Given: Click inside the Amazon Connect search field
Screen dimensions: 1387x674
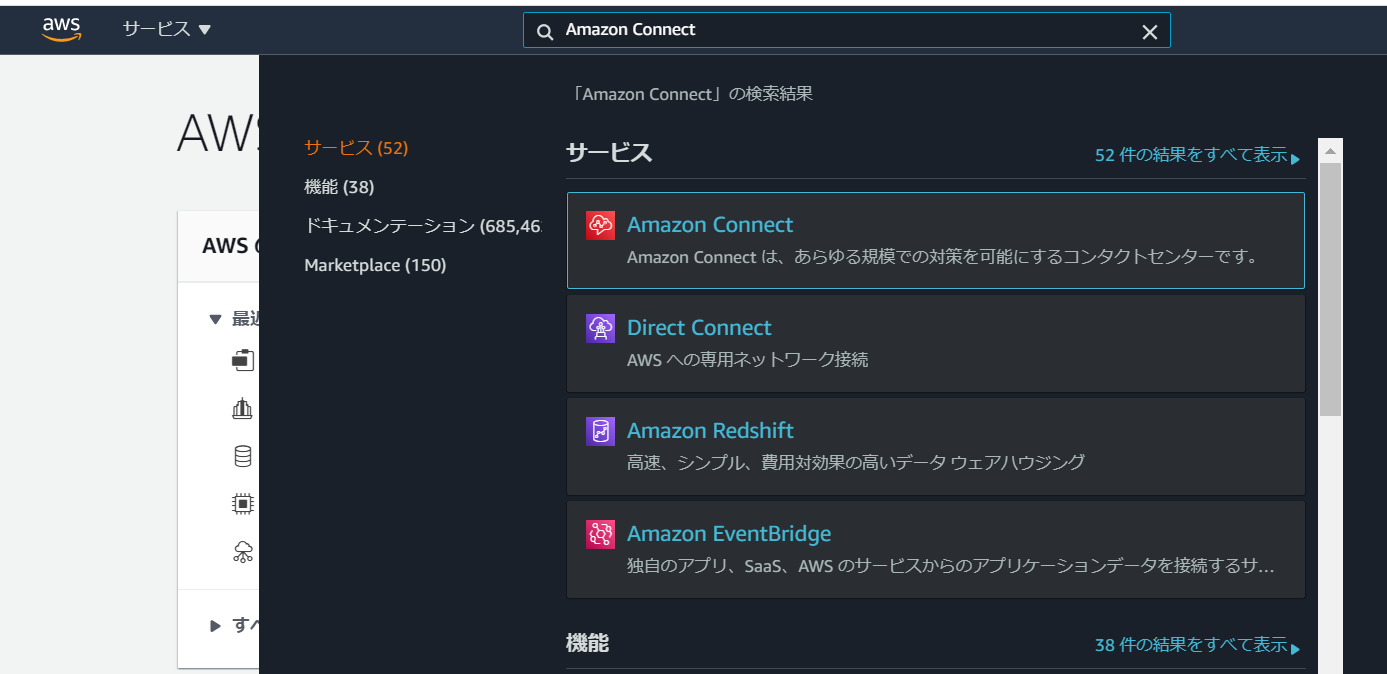Looking at the screenshot, I should pyautogui.click(x=846, y=30).
